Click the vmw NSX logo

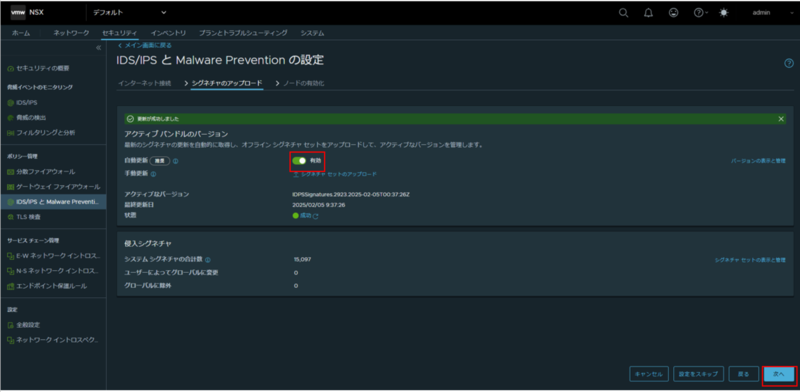click(x=28, y=12)
